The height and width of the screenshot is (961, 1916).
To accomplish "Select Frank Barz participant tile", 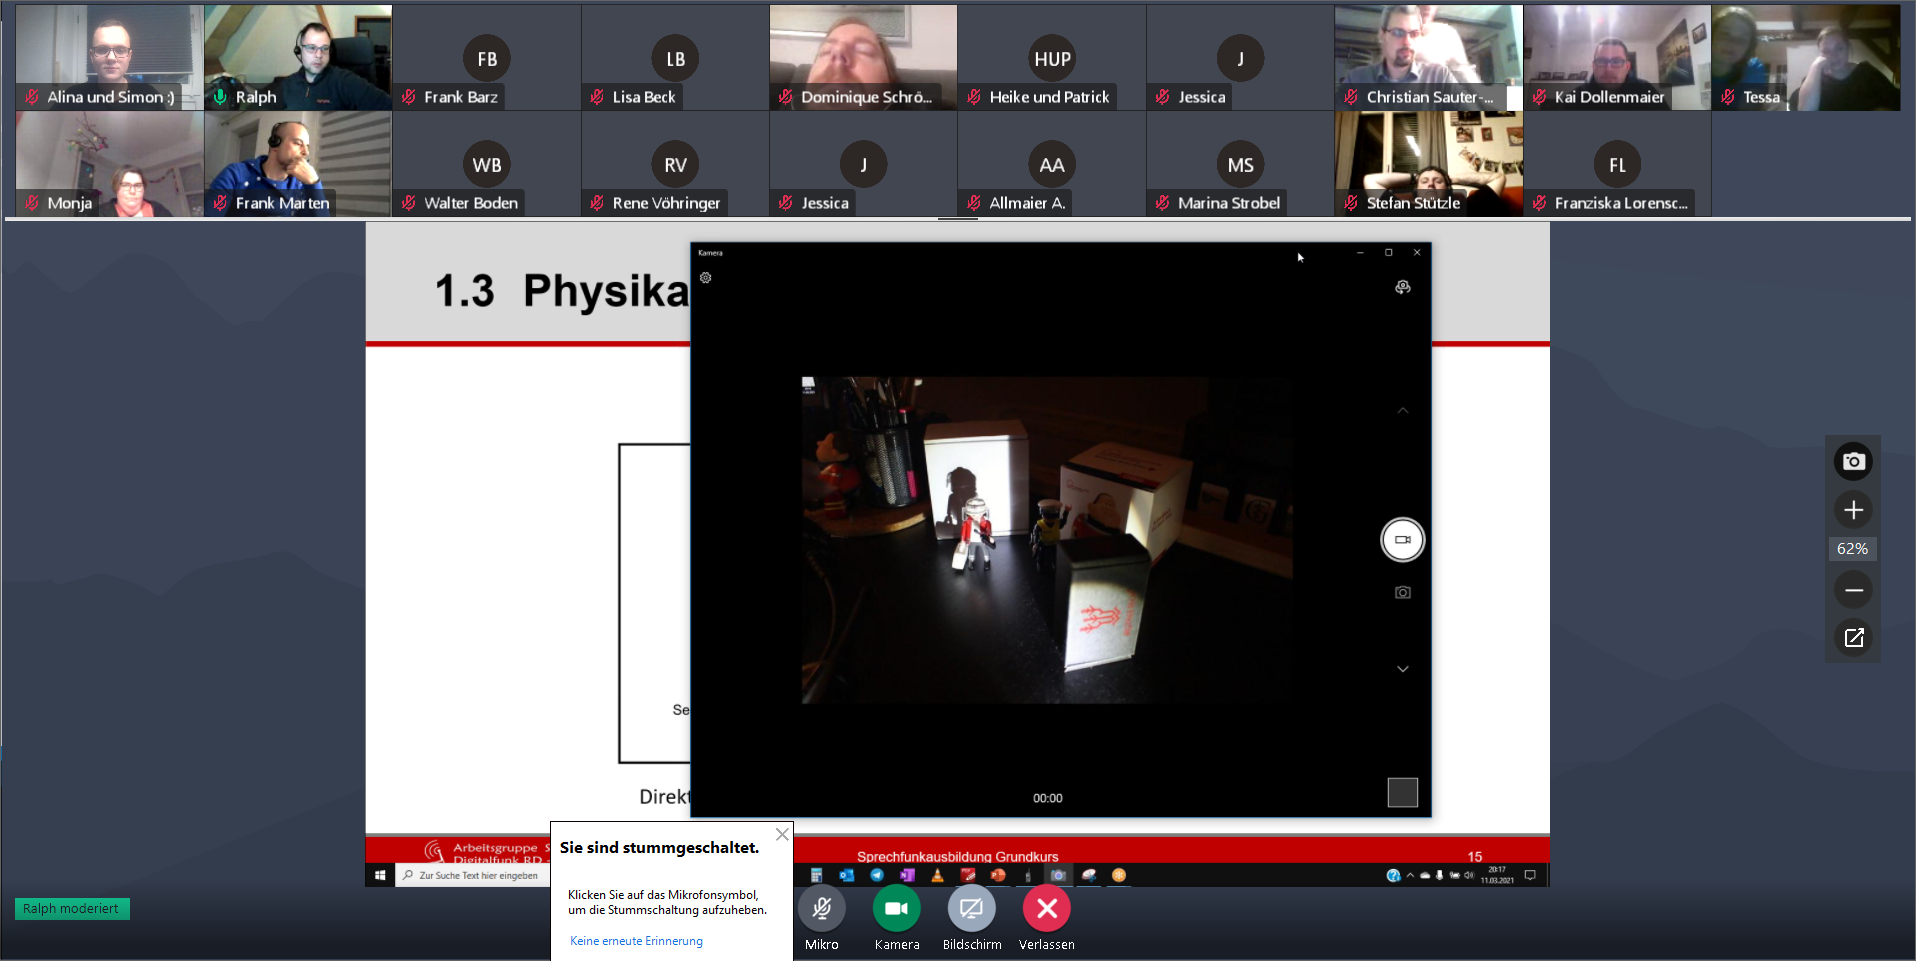I will point(487,57).
